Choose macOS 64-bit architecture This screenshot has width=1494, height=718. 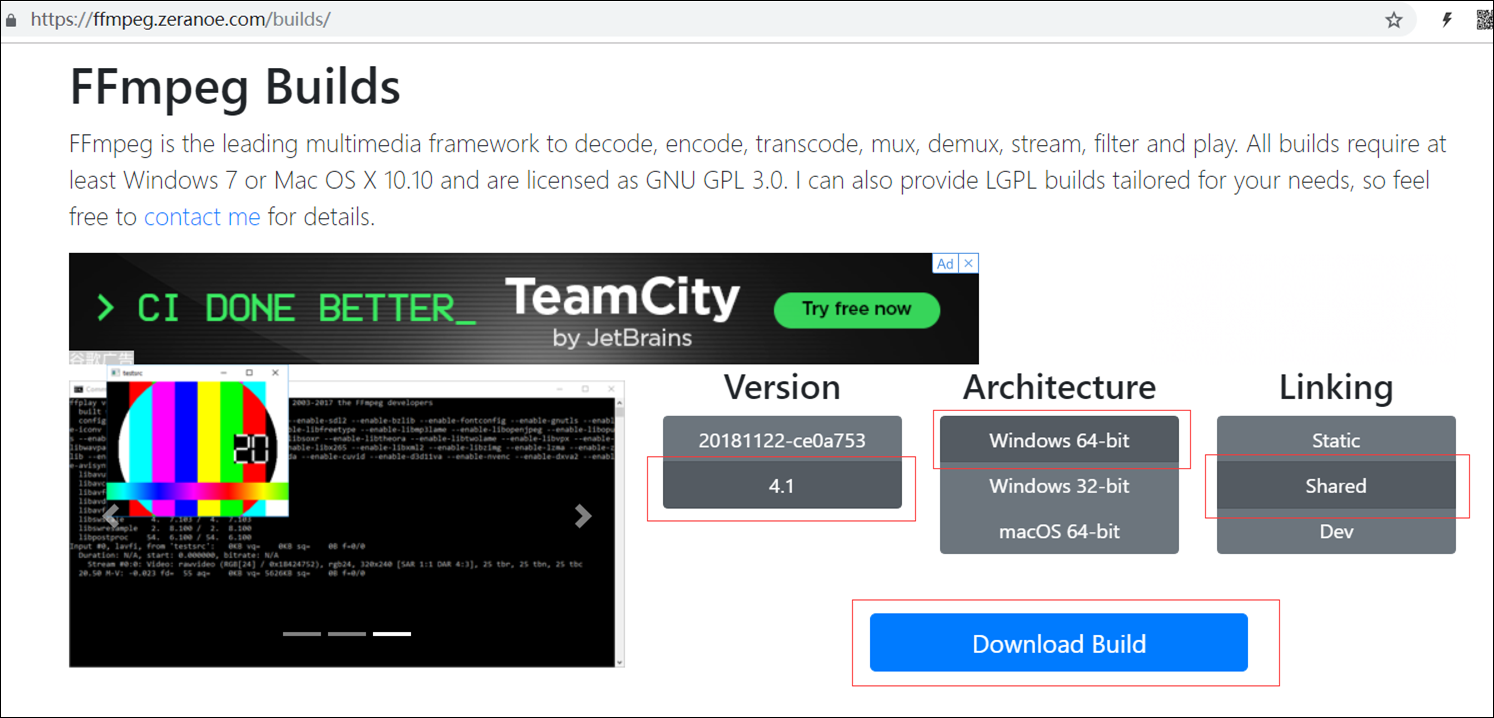click(1059, 531)
